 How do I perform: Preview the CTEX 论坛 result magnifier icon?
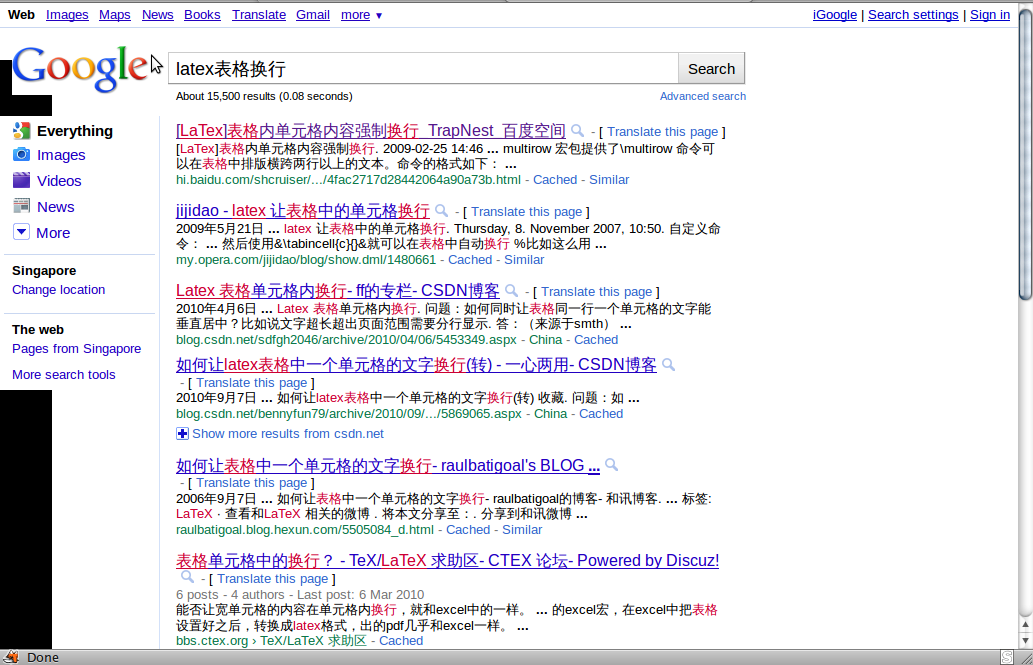[187, 577]
